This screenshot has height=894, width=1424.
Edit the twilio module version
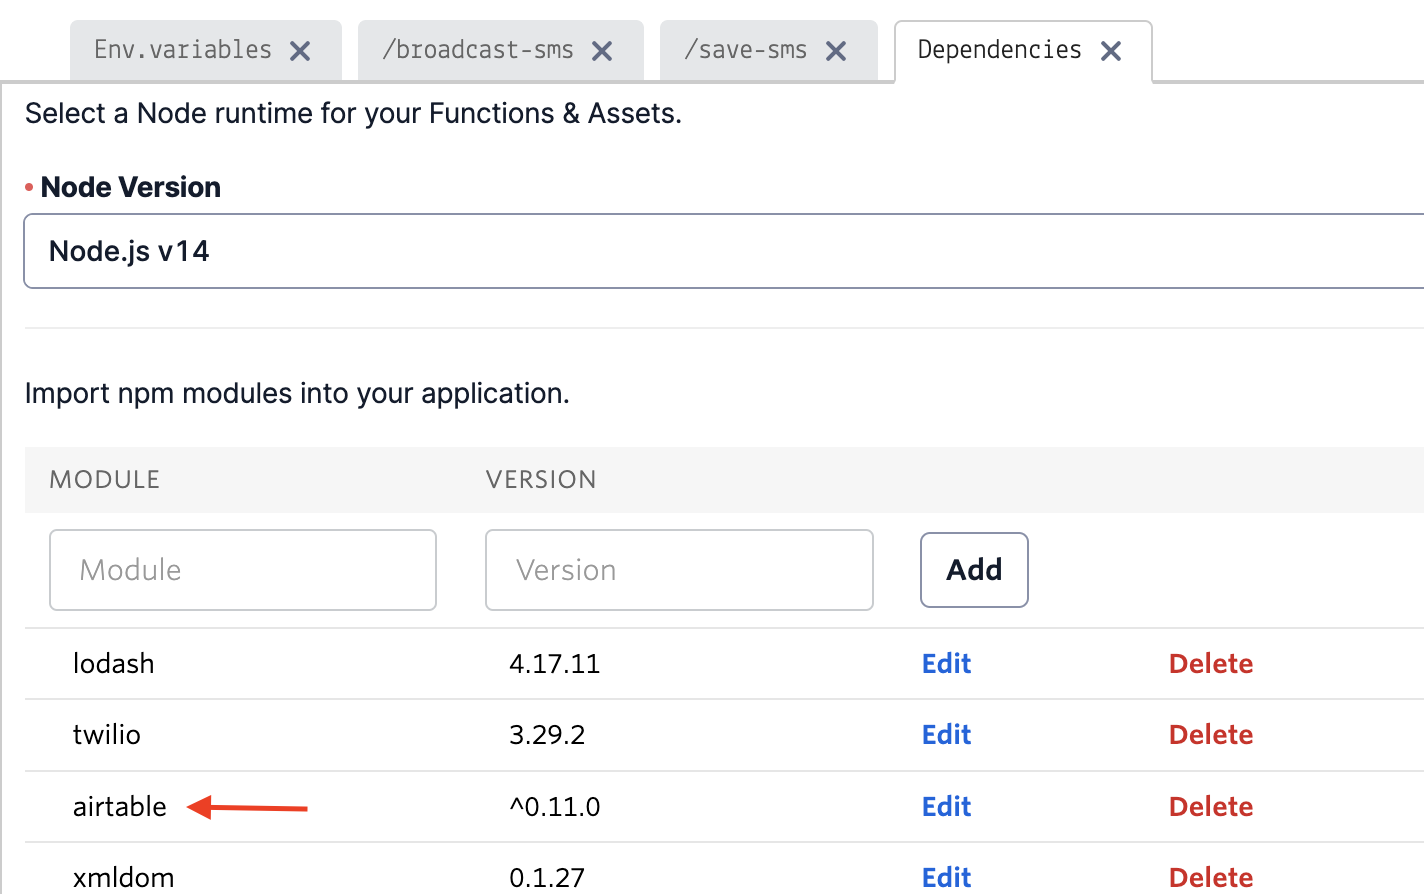coord(946,735)
